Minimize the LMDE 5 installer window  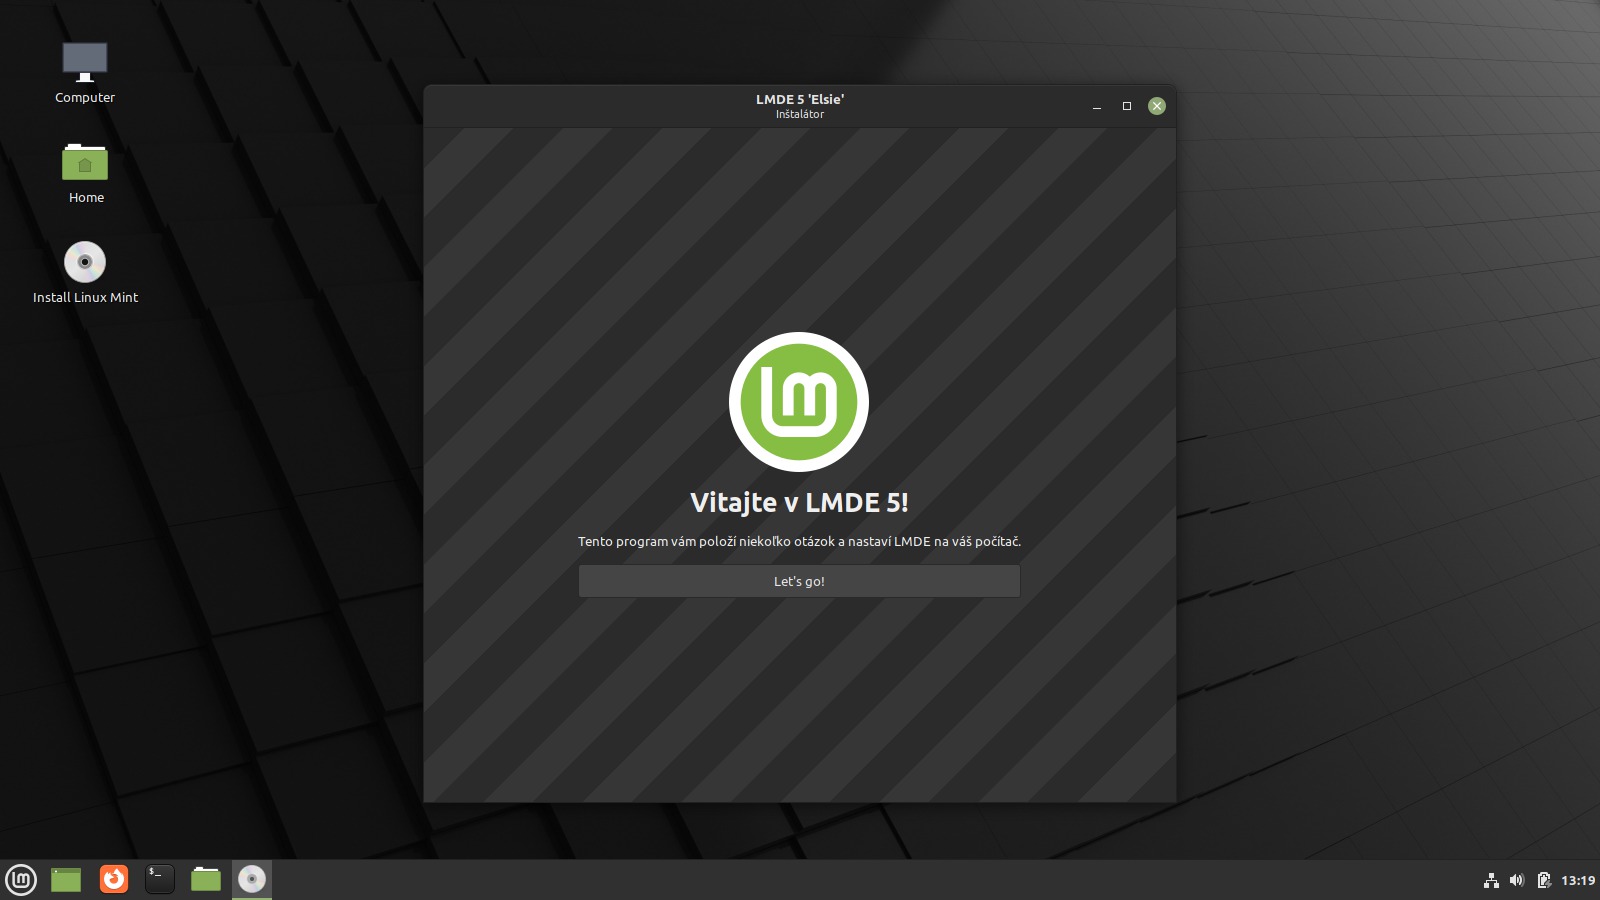tap(1097, 106)
